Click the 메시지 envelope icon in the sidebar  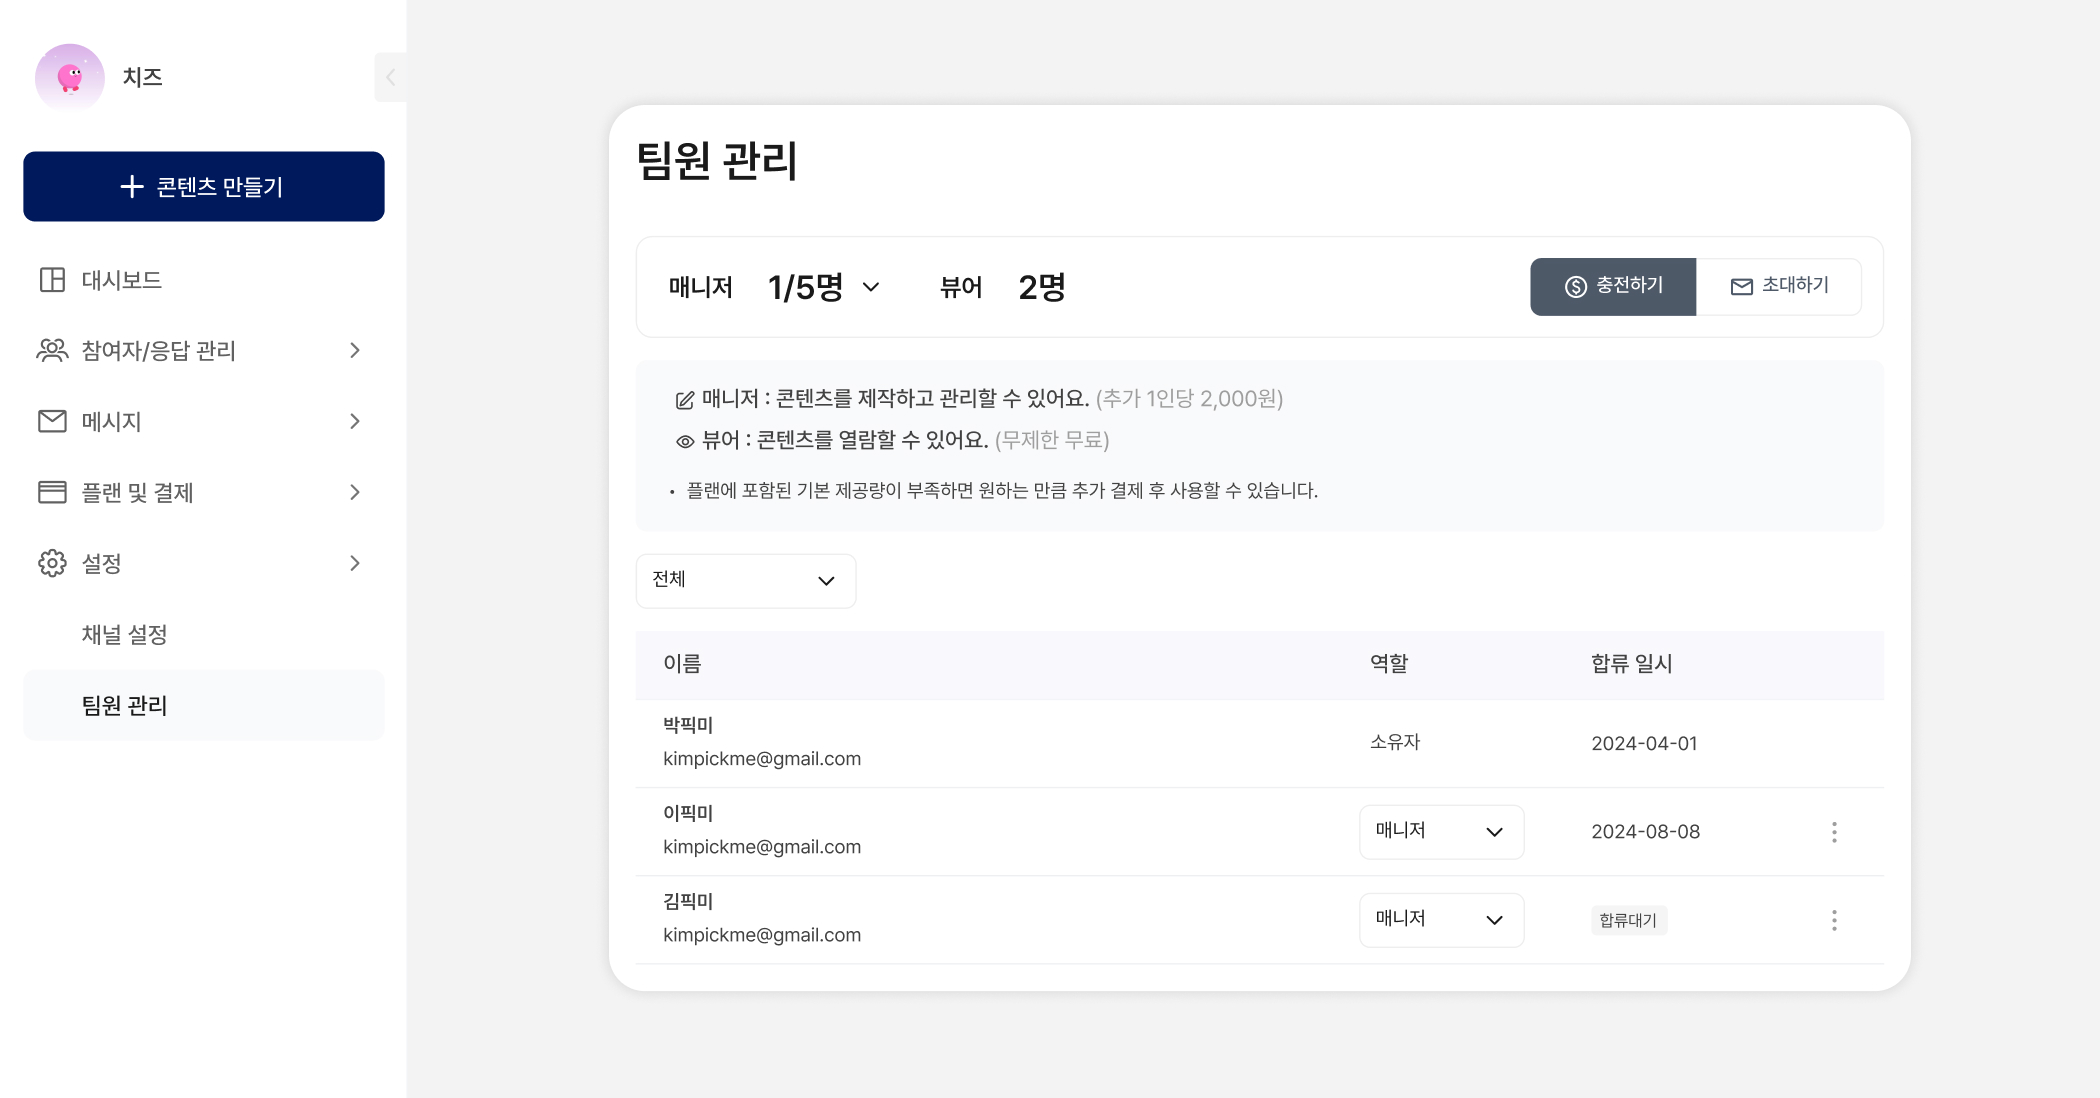(x=52, y=421)
